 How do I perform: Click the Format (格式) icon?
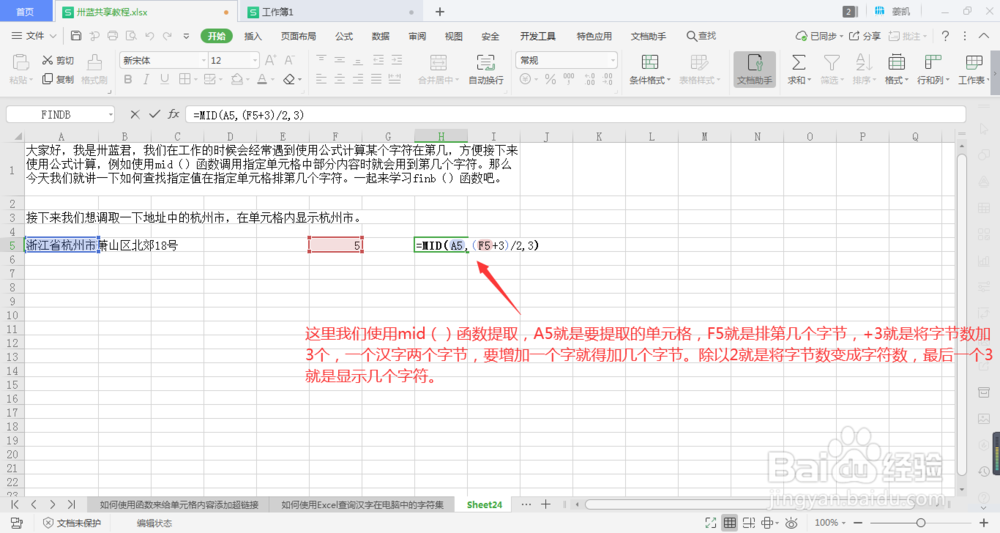coord(896,62)
